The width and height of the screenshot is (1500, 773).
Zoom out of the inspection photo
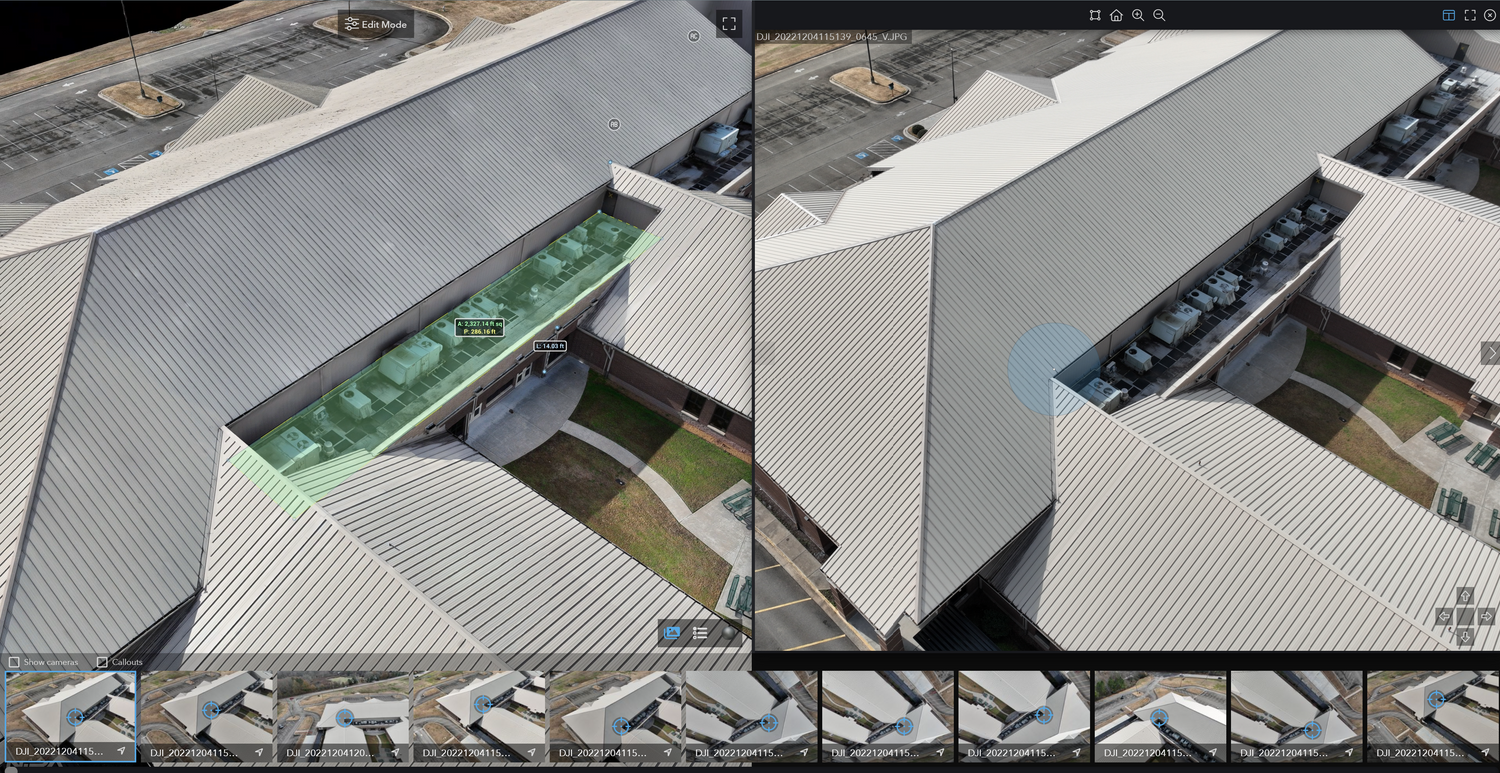pyautogui.click(x=1159, y=15)
